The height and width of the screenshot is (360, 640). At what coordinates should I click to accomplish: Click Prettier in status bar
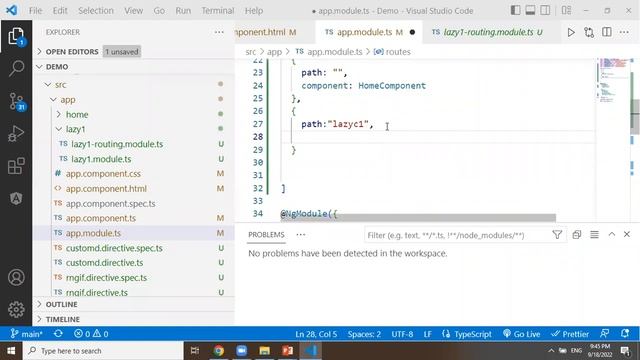tap(570, 333)
